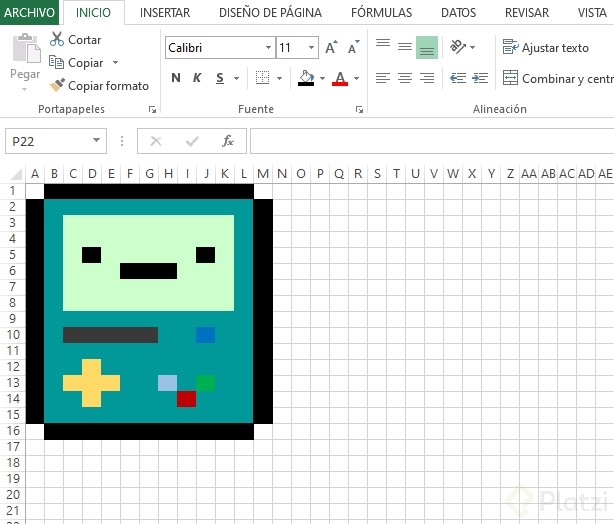Click the text orientation icon
This screenshot has height=524, width=614.
[x=457, y=47]
